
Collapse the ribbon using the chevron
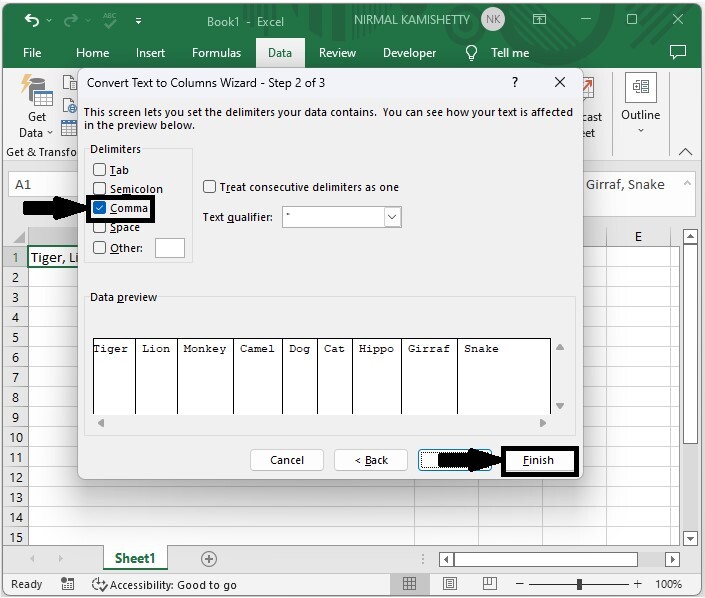685,152
